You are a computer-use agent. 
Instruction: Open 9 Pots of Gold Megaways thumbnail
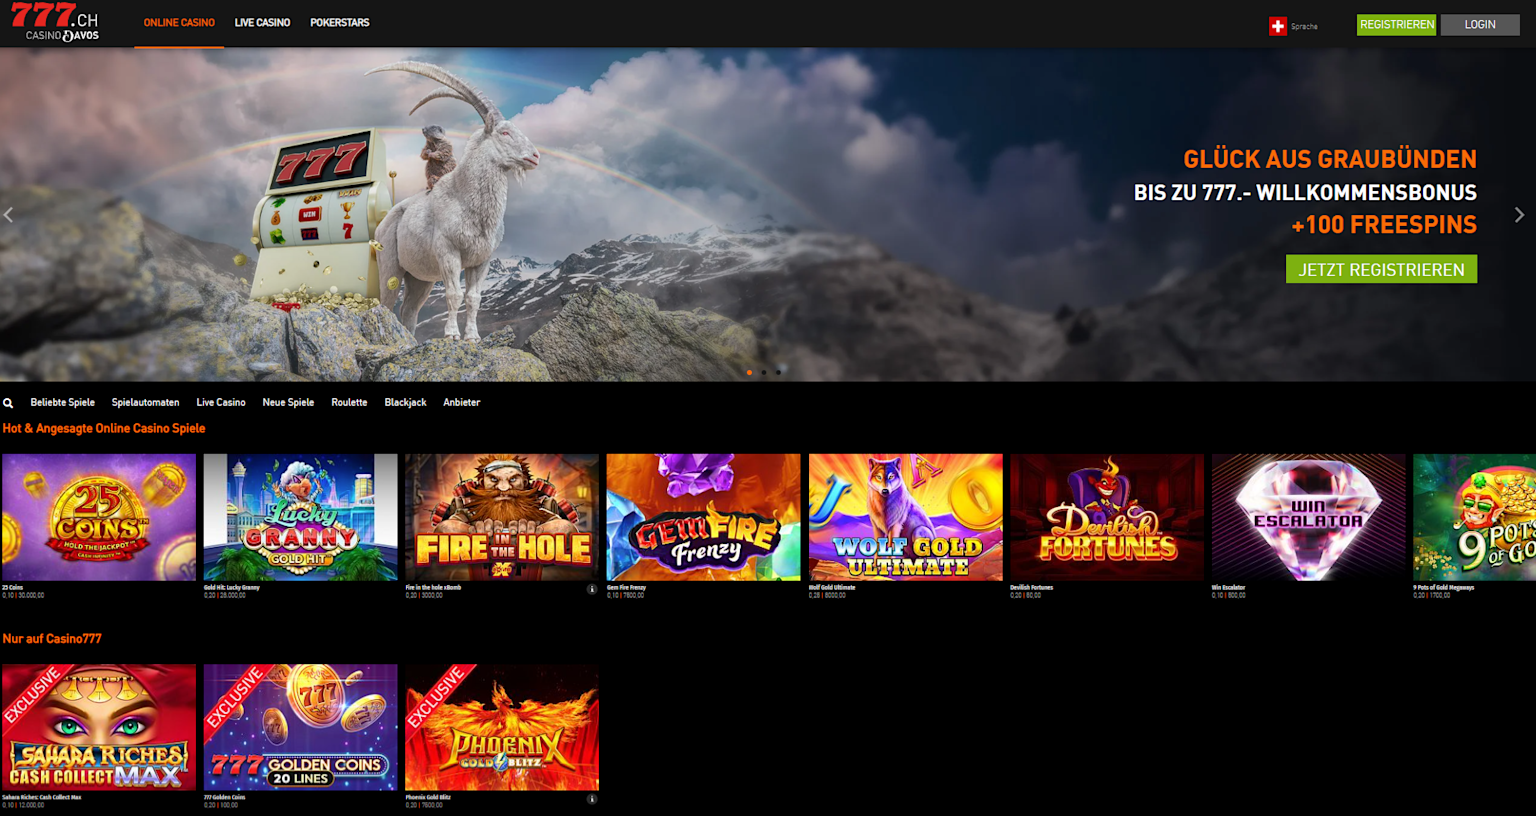click(1474, 517)
